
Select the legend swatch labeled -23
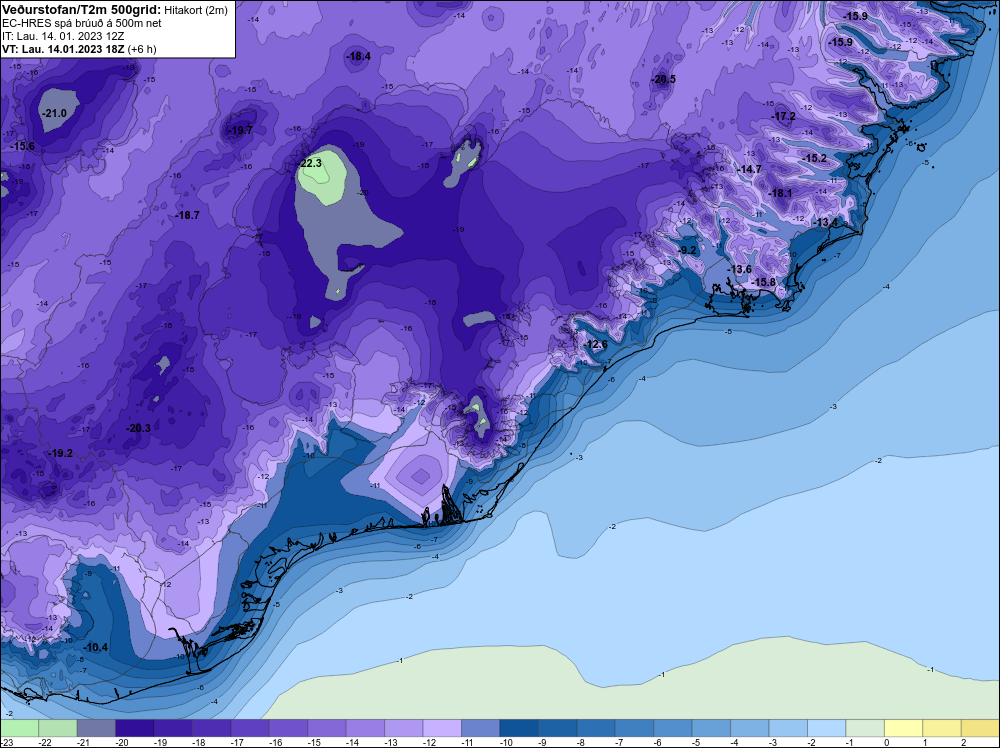[19, 728]
